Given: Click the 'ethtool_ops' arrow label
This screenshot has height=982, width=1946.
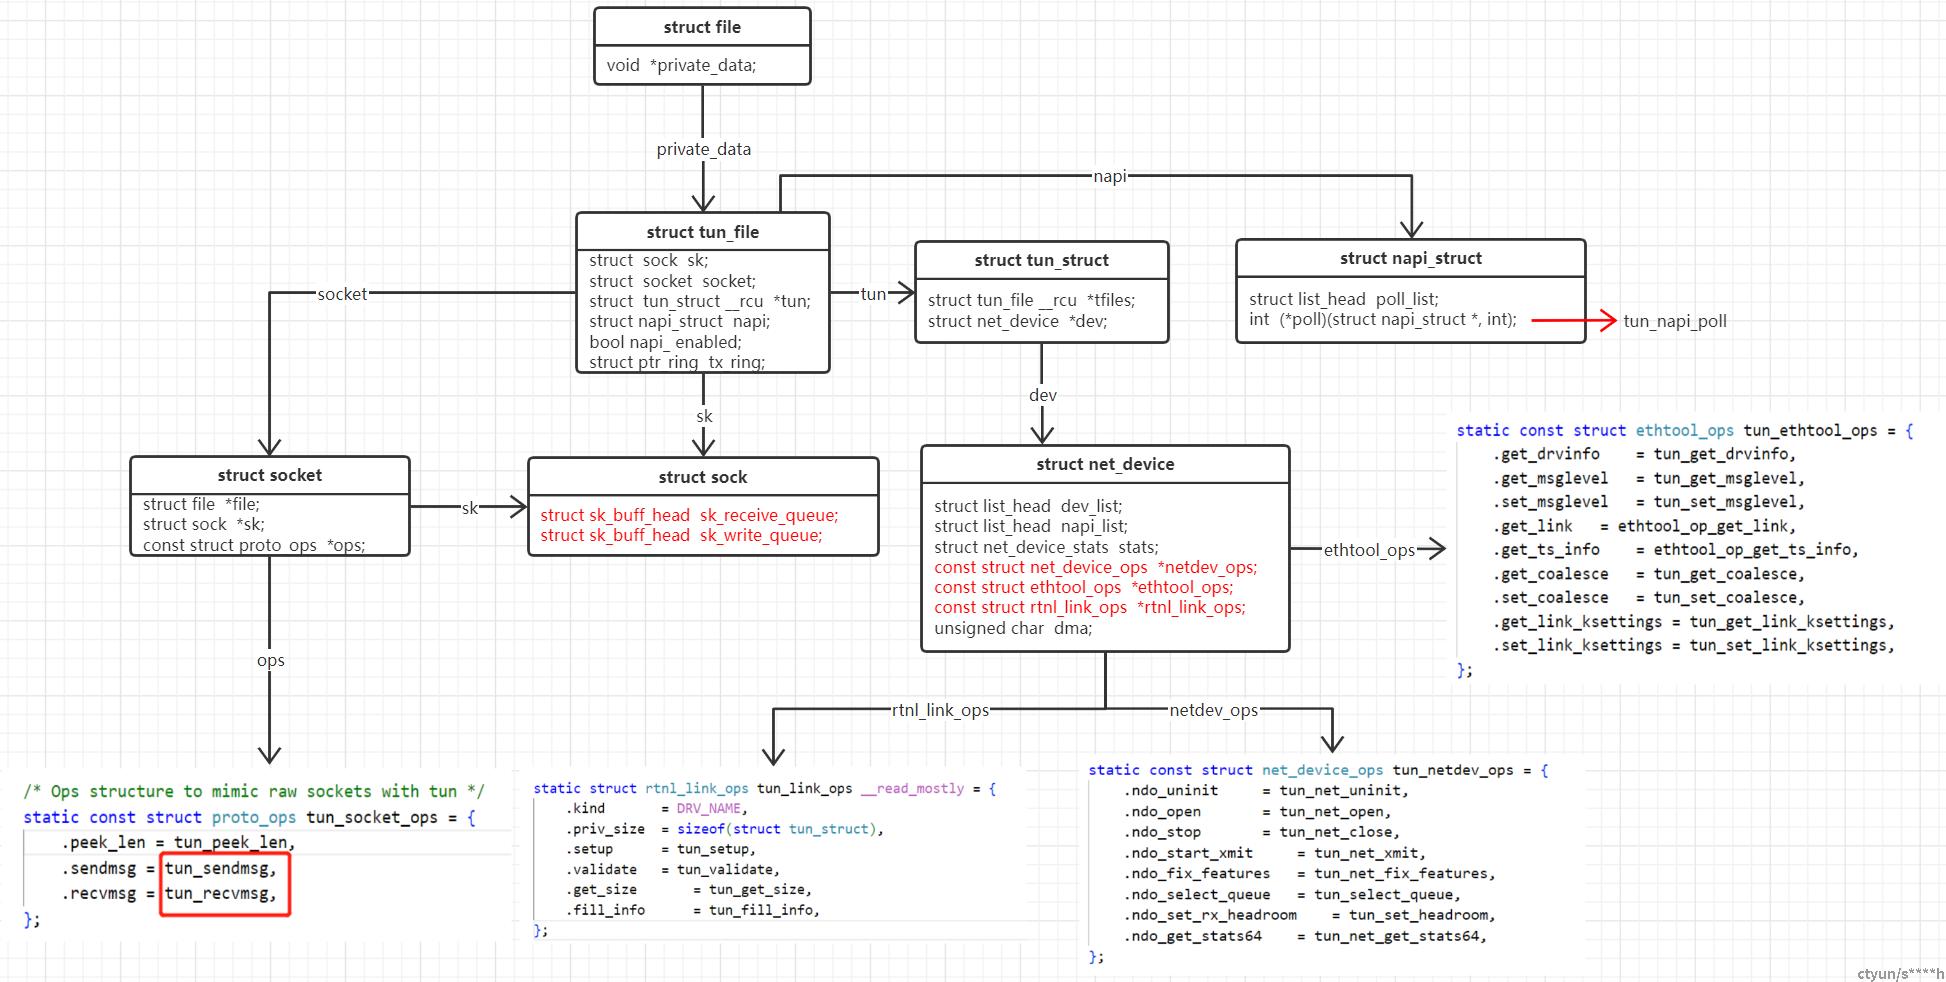Looking at the screenshot, I should (x=1369, y=550).
